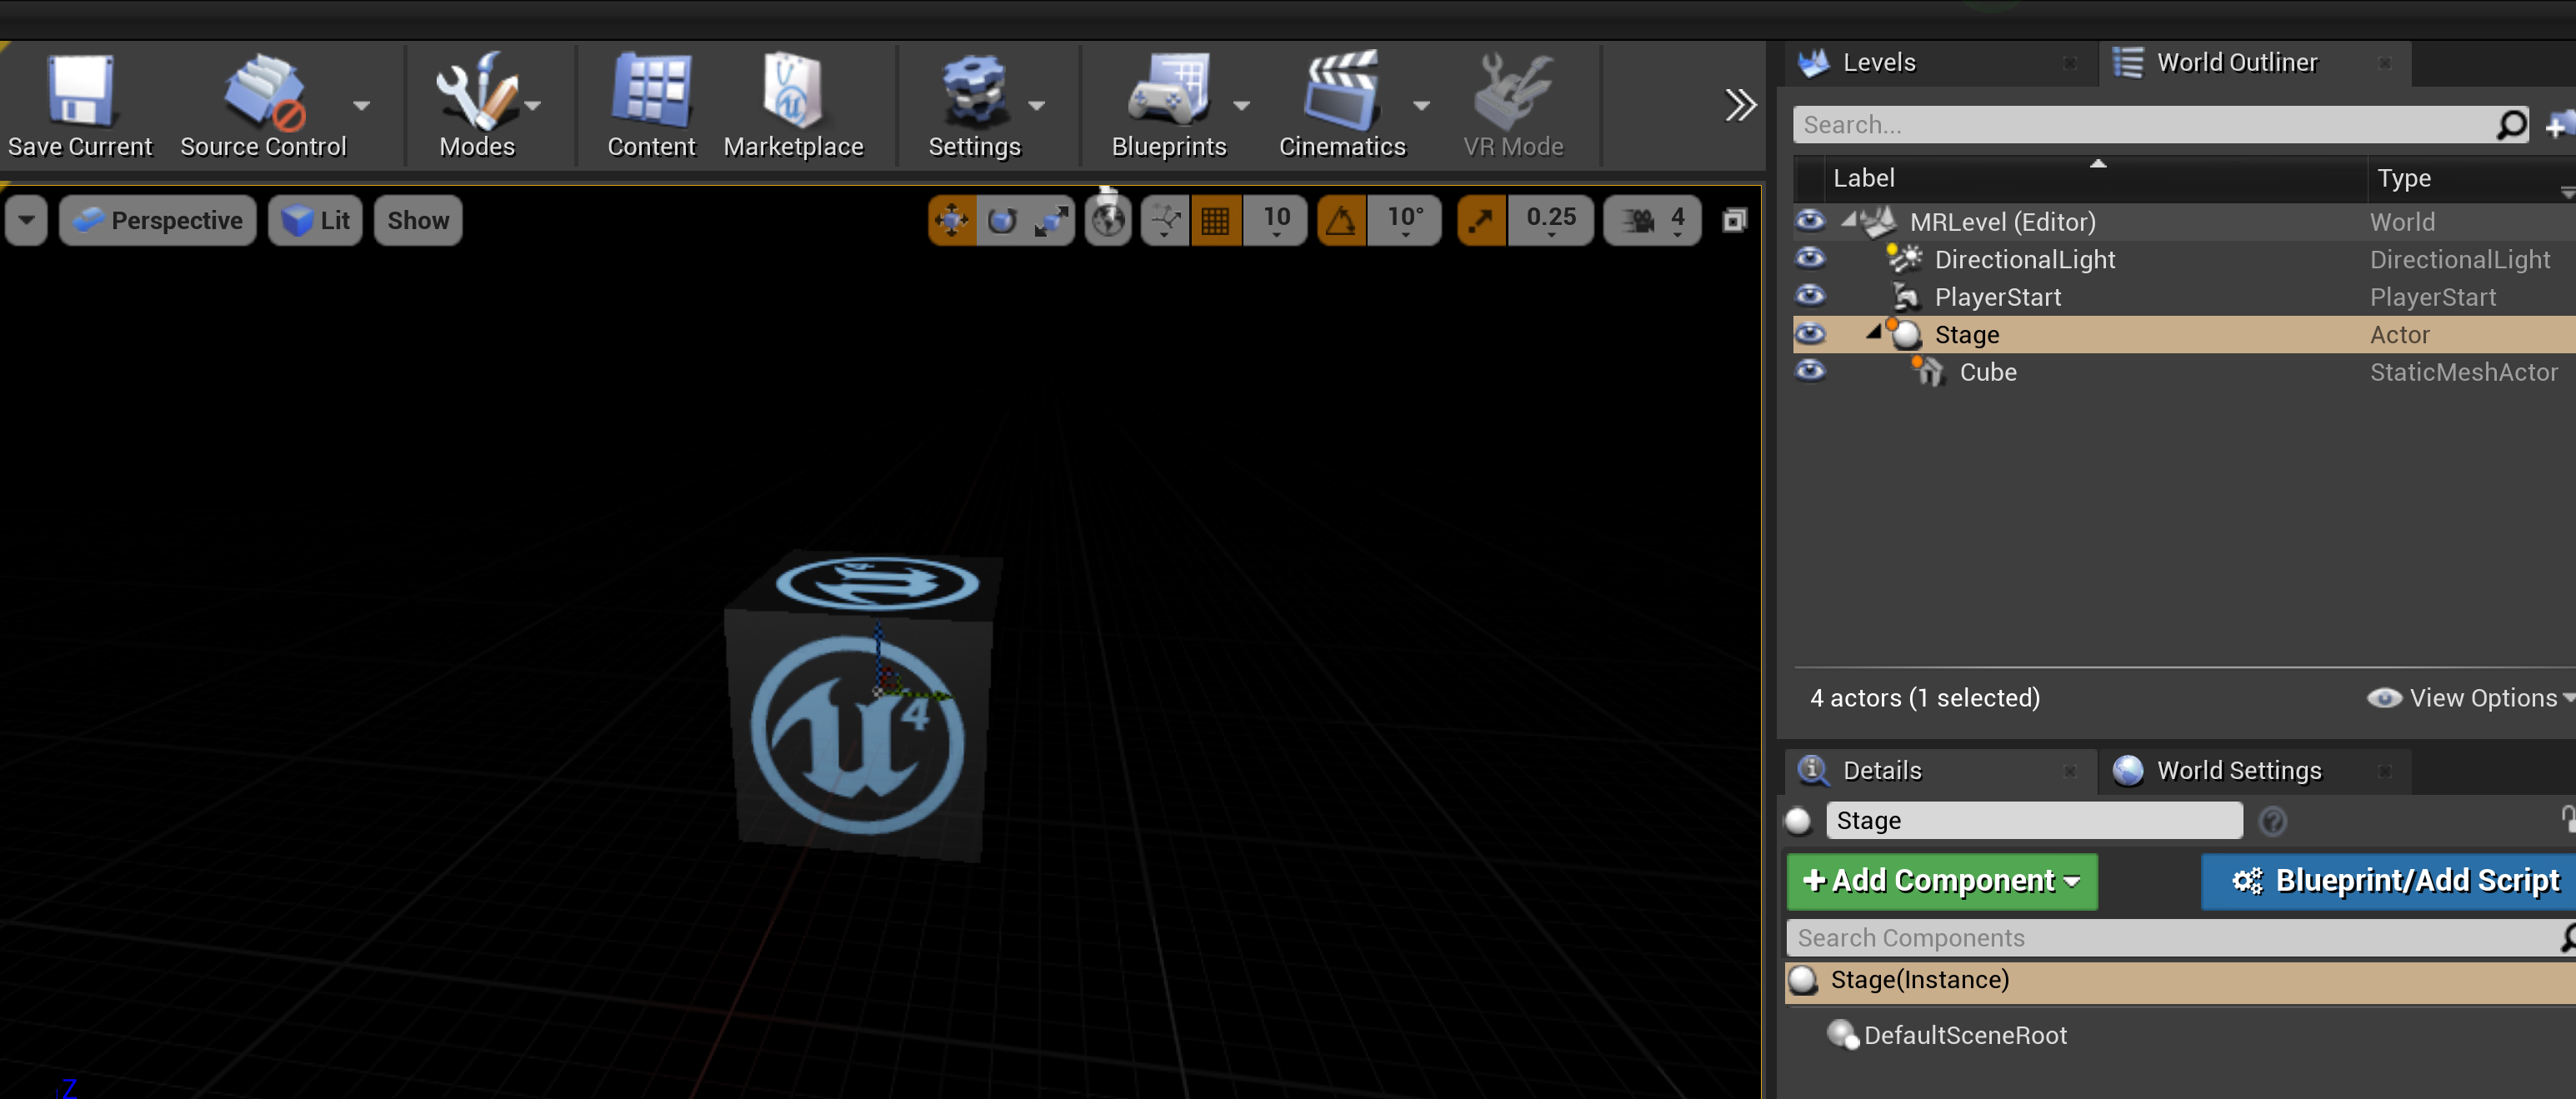Toggle grid snapping on or off
This screenshot has width=2576, height=1099.
pyautogui.click(x=1215, y=220)
